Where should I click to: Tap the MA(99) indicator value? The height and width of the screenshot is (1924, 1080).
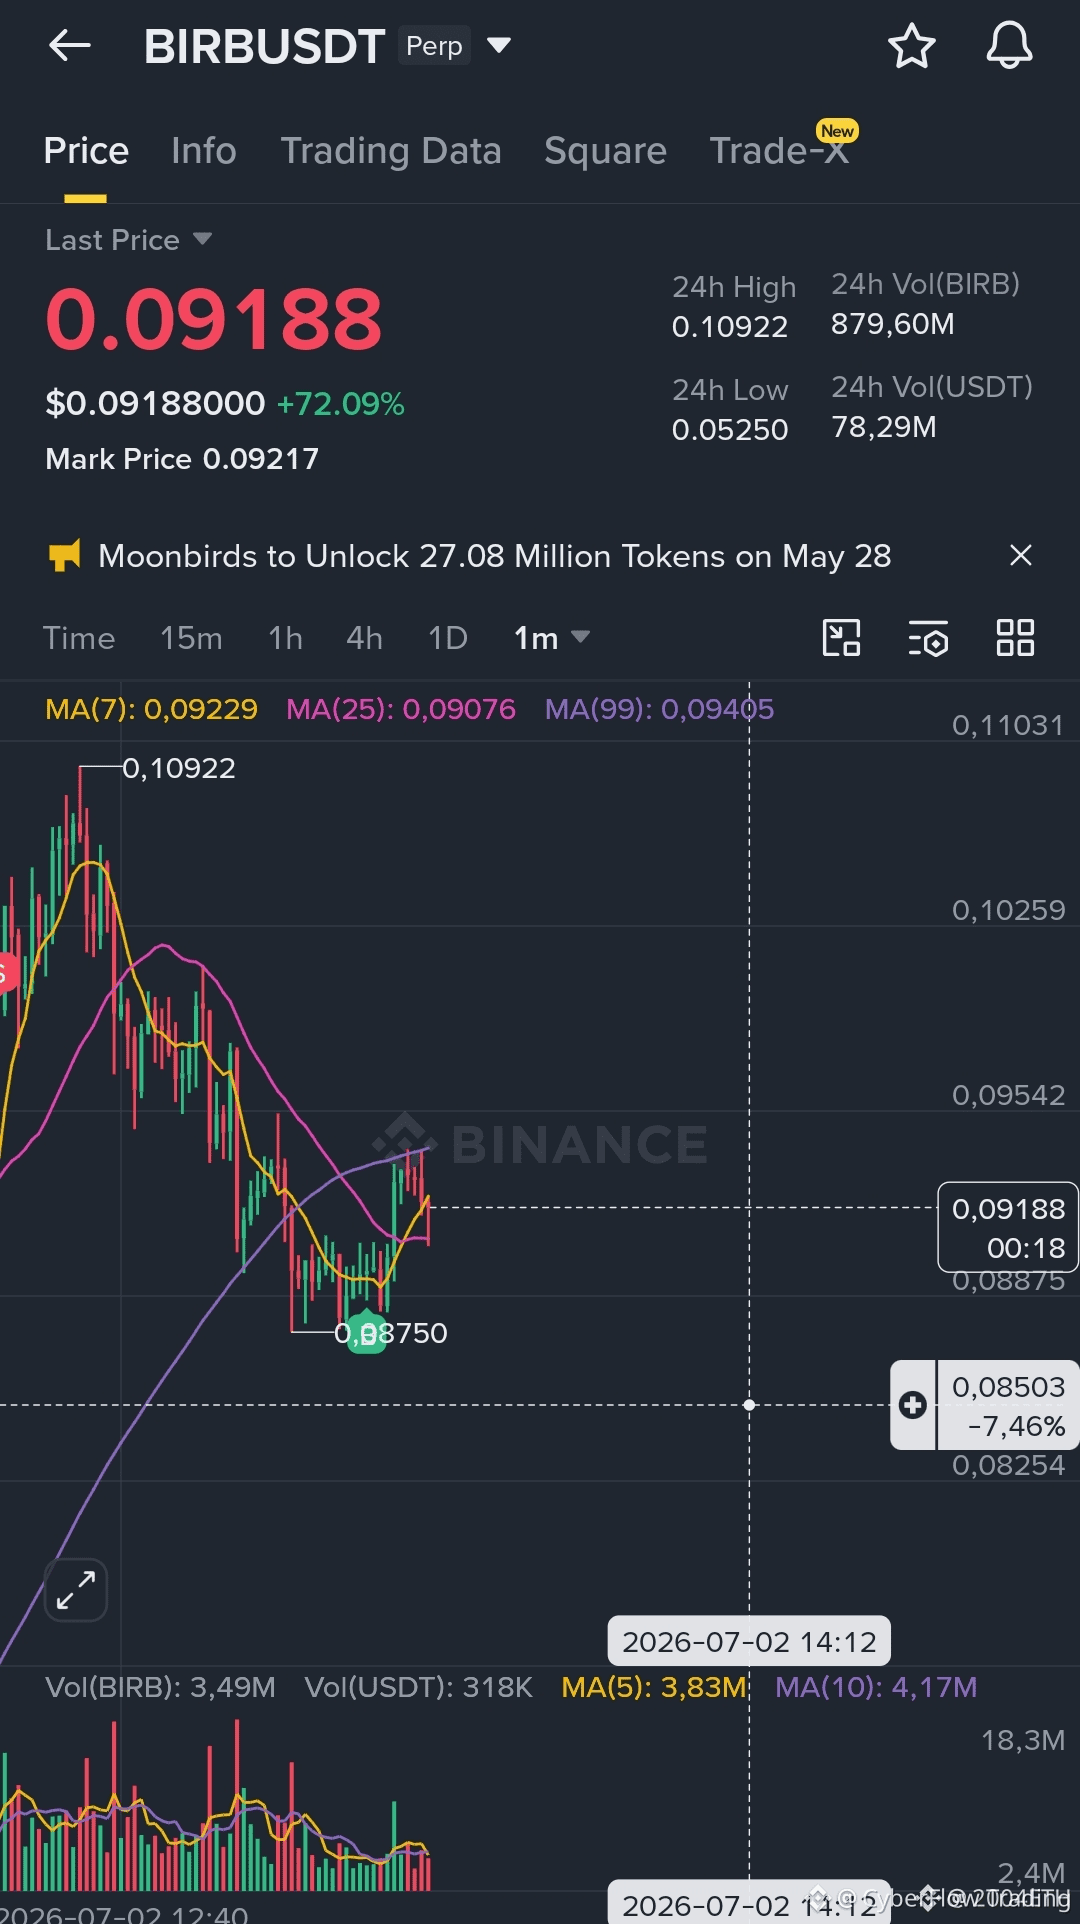click(659, 709)
